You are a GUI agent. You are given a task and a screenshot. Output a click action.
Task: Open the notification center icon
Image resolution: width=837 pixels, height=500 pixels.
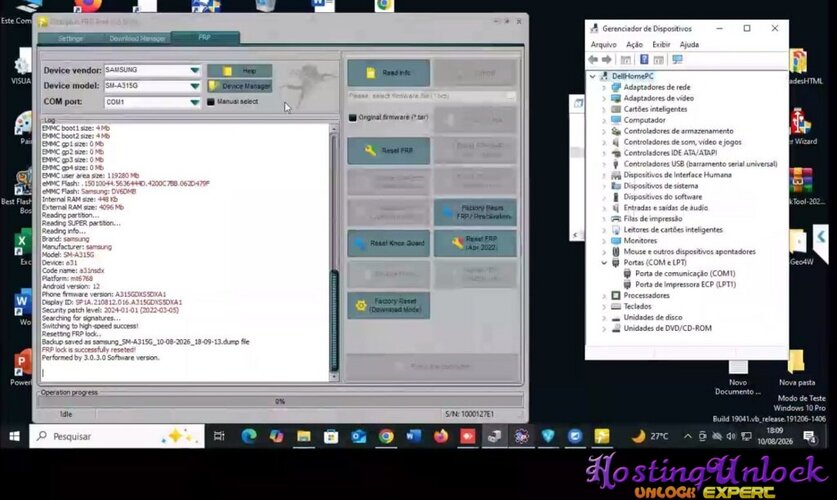click(x=810, y=437)
